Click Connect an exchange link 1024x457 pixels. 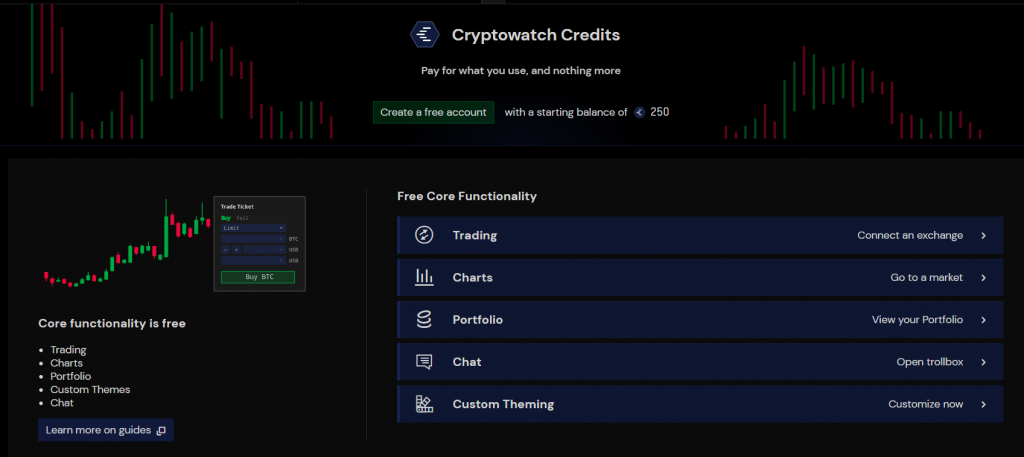[x=910, y=235]
